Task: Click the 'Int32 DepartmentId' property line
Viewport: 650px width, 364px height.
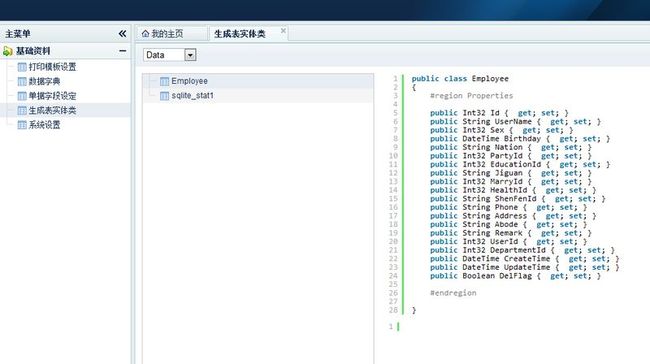Action: (522, 250)
